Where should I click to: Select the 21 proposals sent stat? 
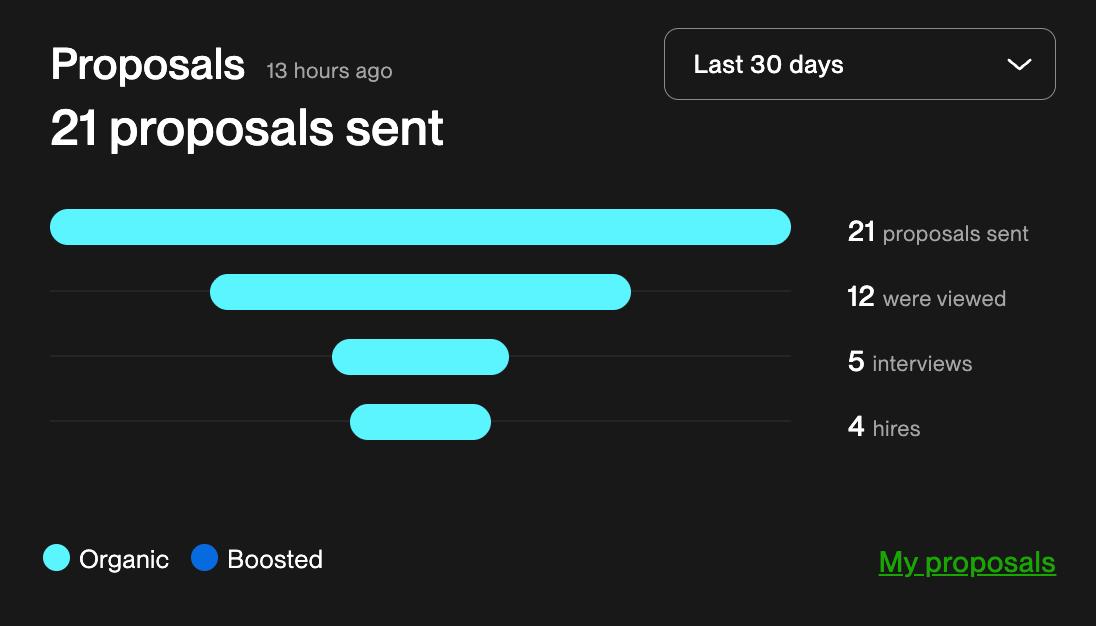point(938,233)
